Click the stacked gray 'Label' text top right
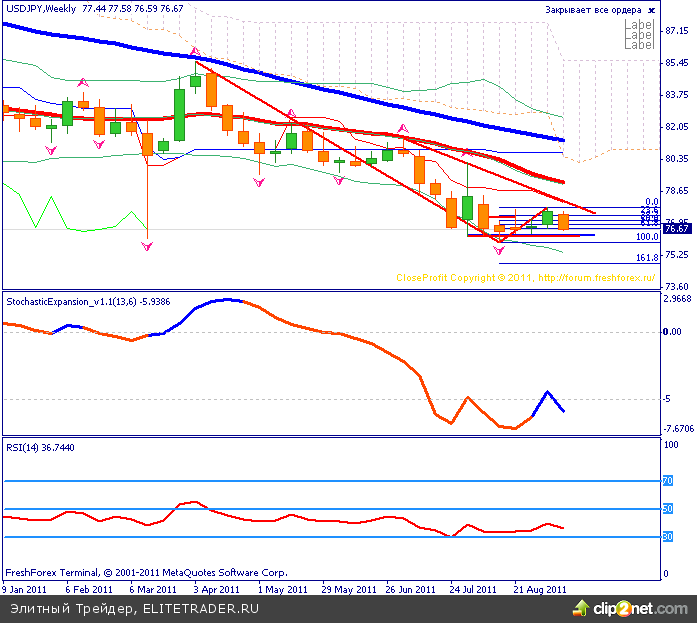Viewport: 697px width, 623px height. (638, 35)
